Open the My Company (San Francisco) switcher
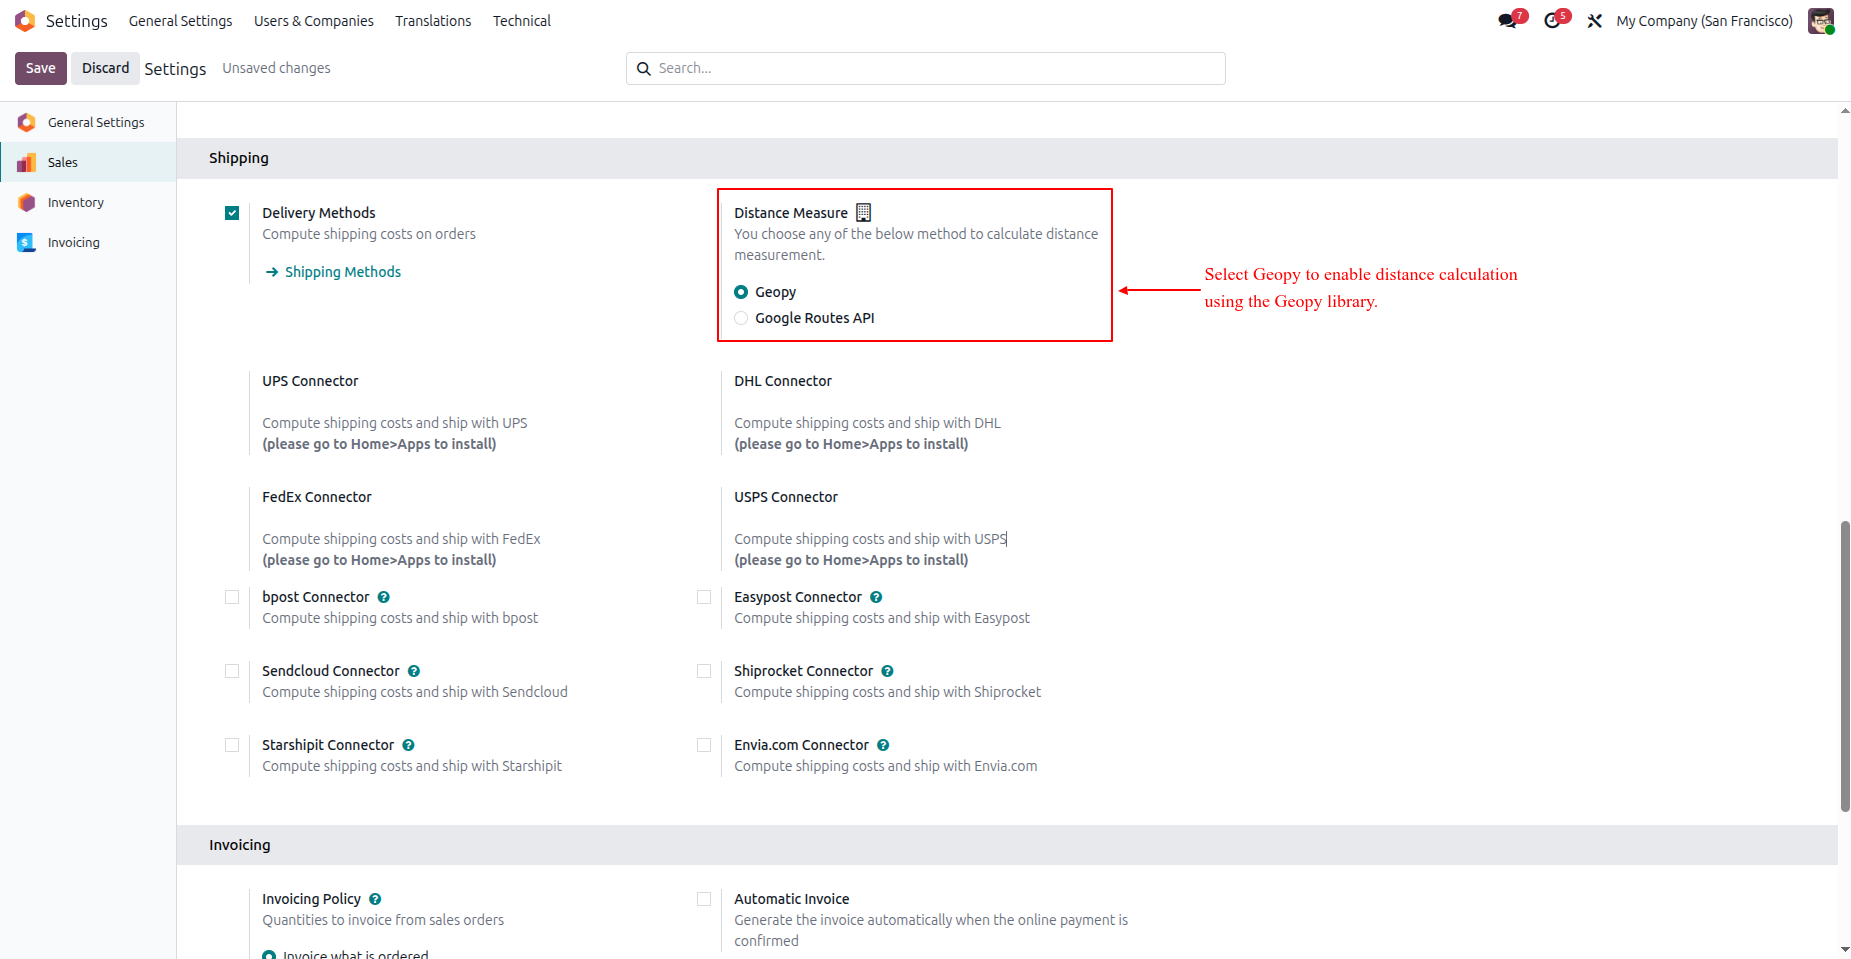This screenshot has height=959, width=1851. tap(1704, 21)
